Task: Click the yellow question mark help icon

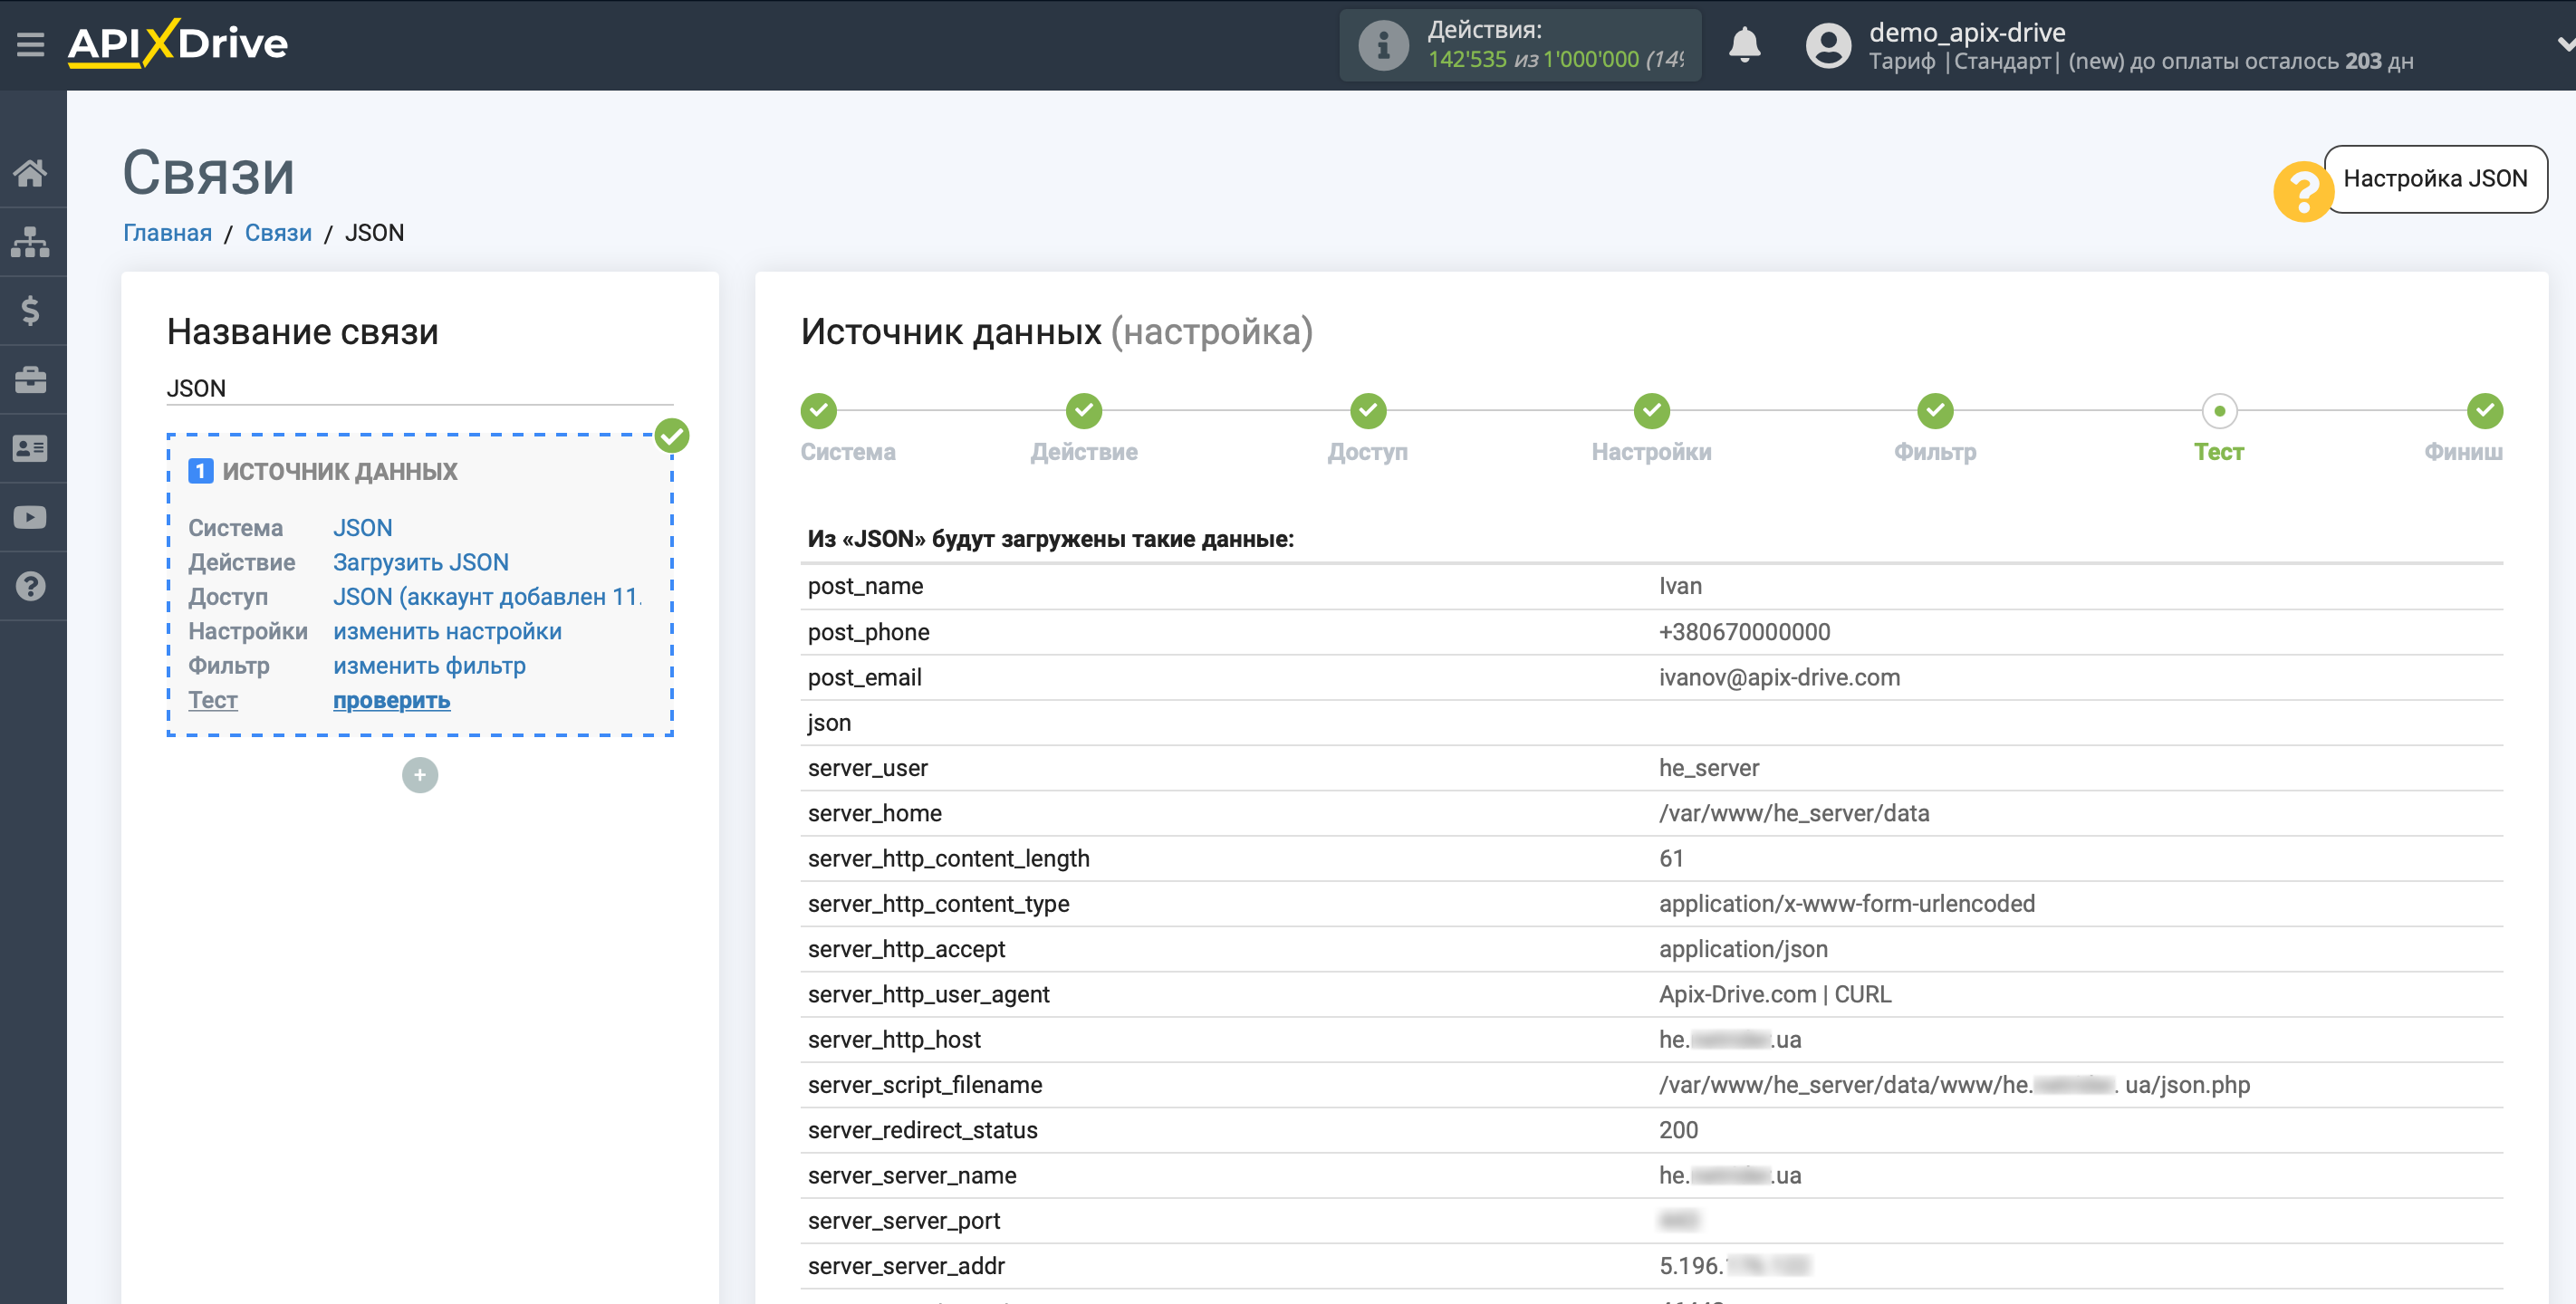Action: click(x=2304, y=191)
